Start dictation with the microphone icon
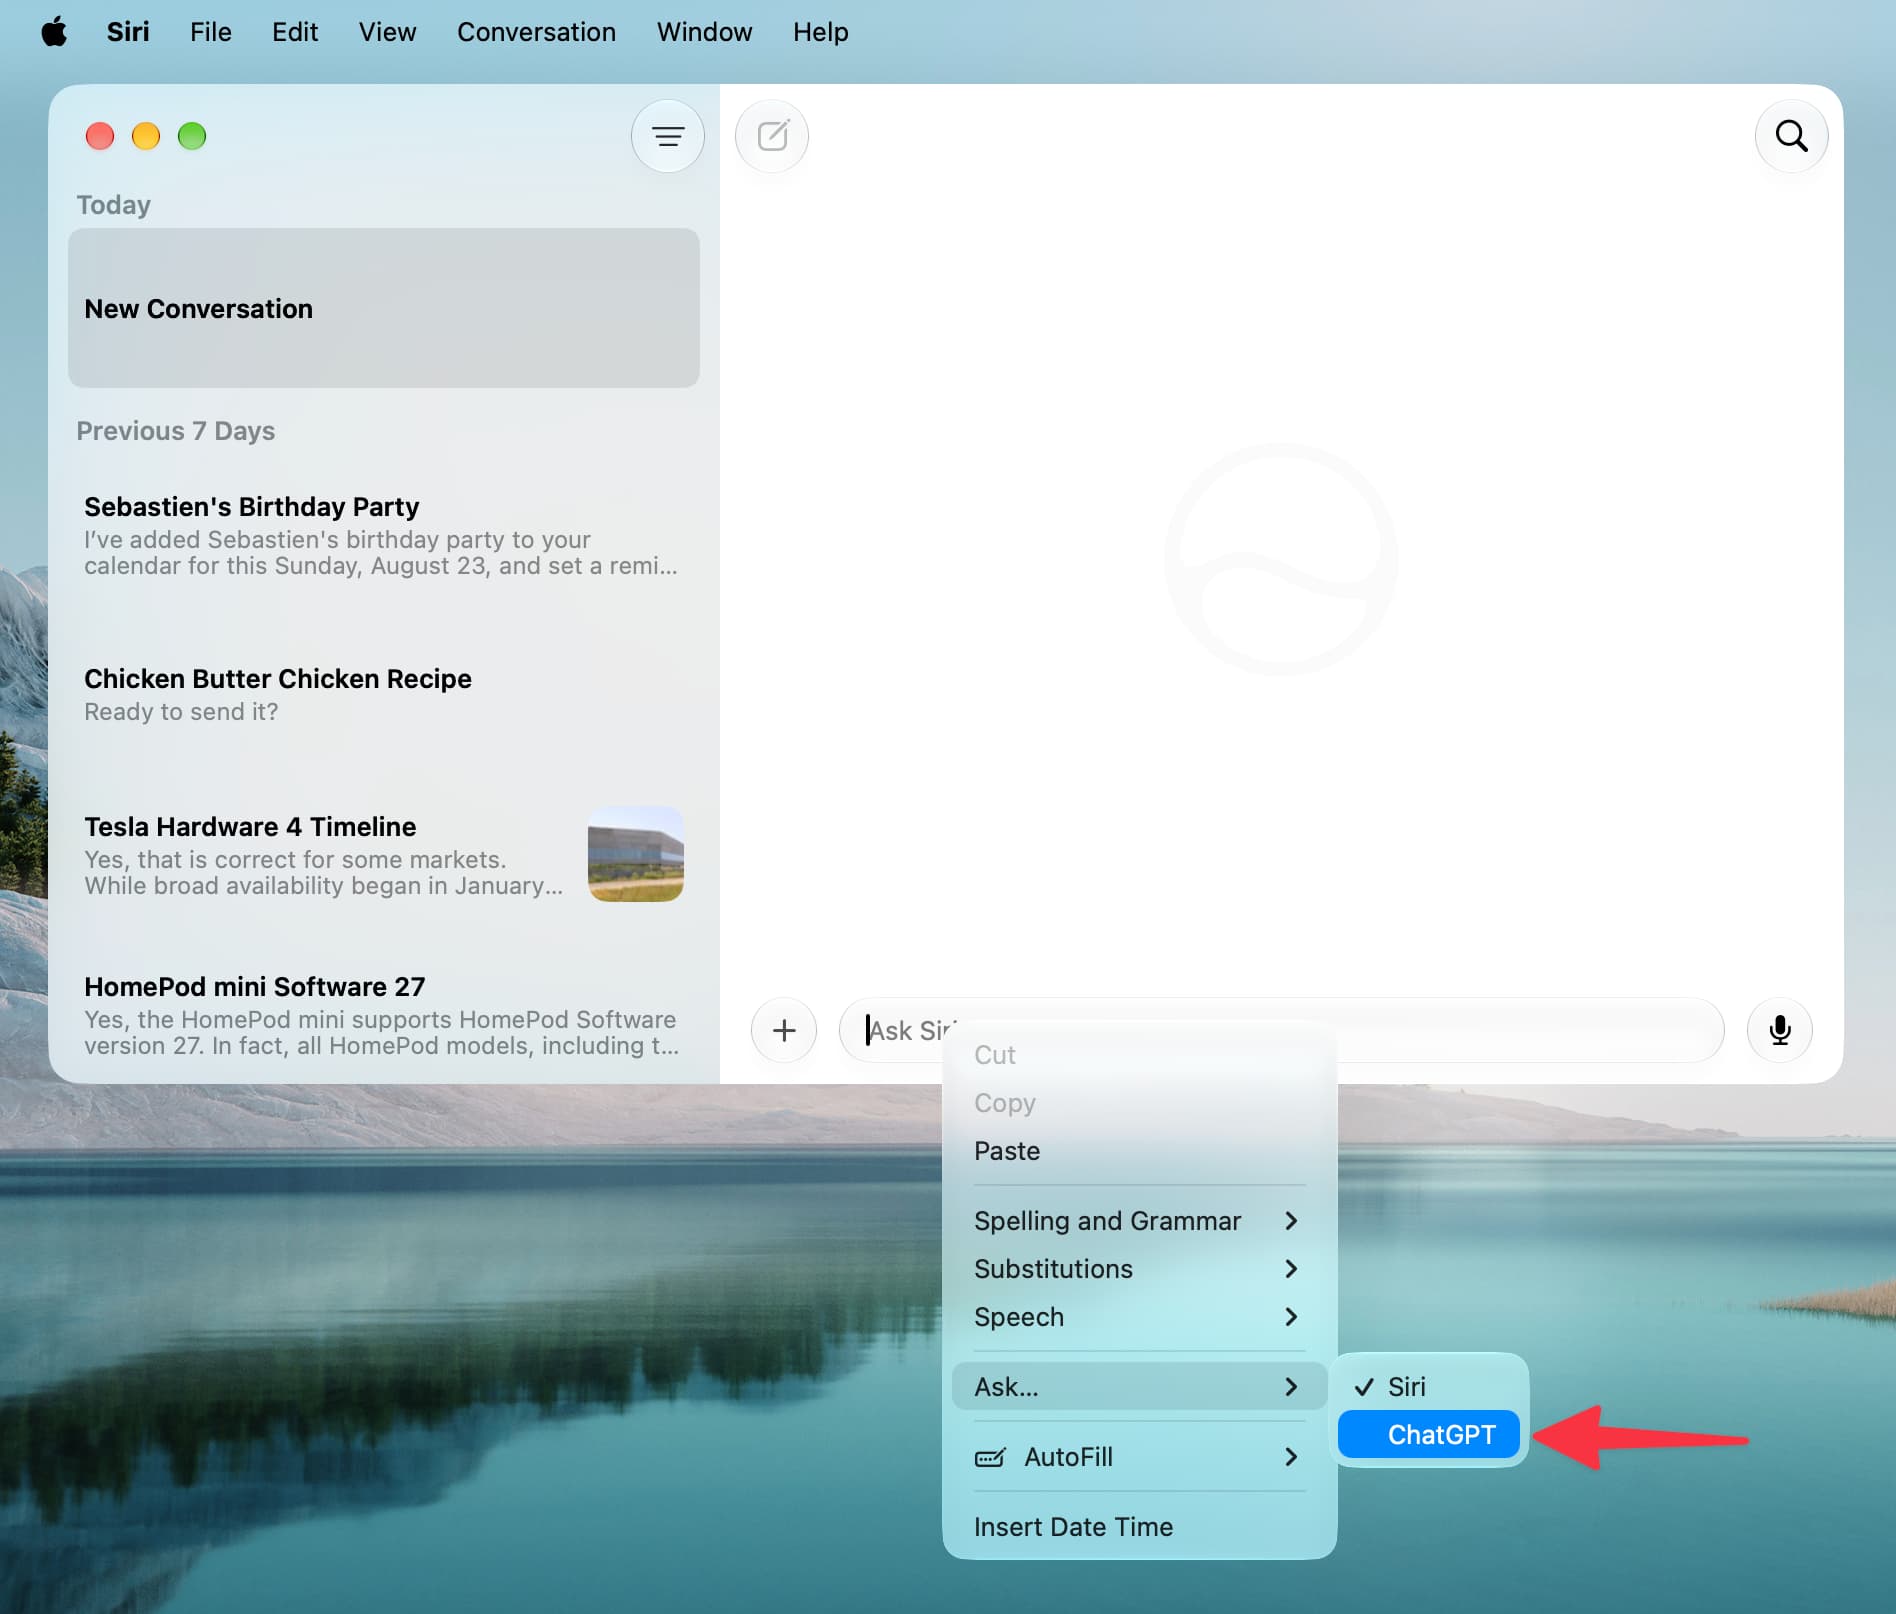1896x1614 pixels. 1779,1030
